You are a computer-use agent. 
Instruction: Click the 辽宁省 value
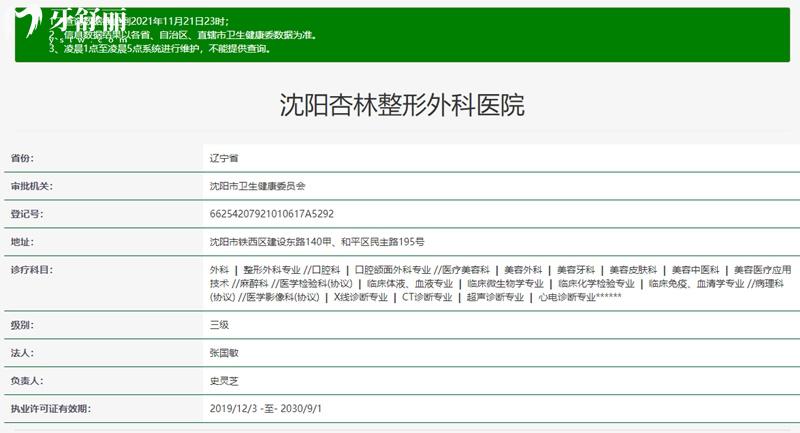pyautogui.click(x=224, y=158)
